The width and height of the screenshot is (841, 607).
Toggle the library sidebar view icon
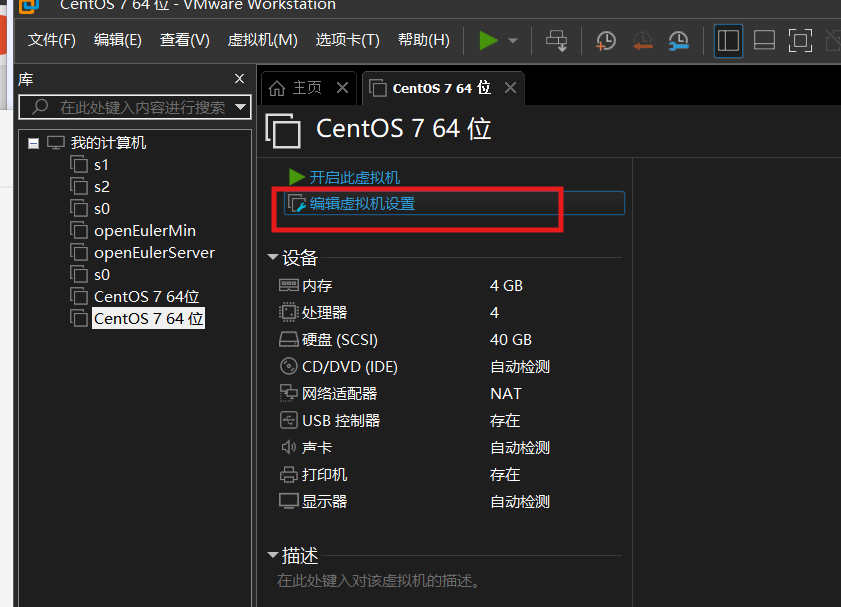click(x=728, y=41)
